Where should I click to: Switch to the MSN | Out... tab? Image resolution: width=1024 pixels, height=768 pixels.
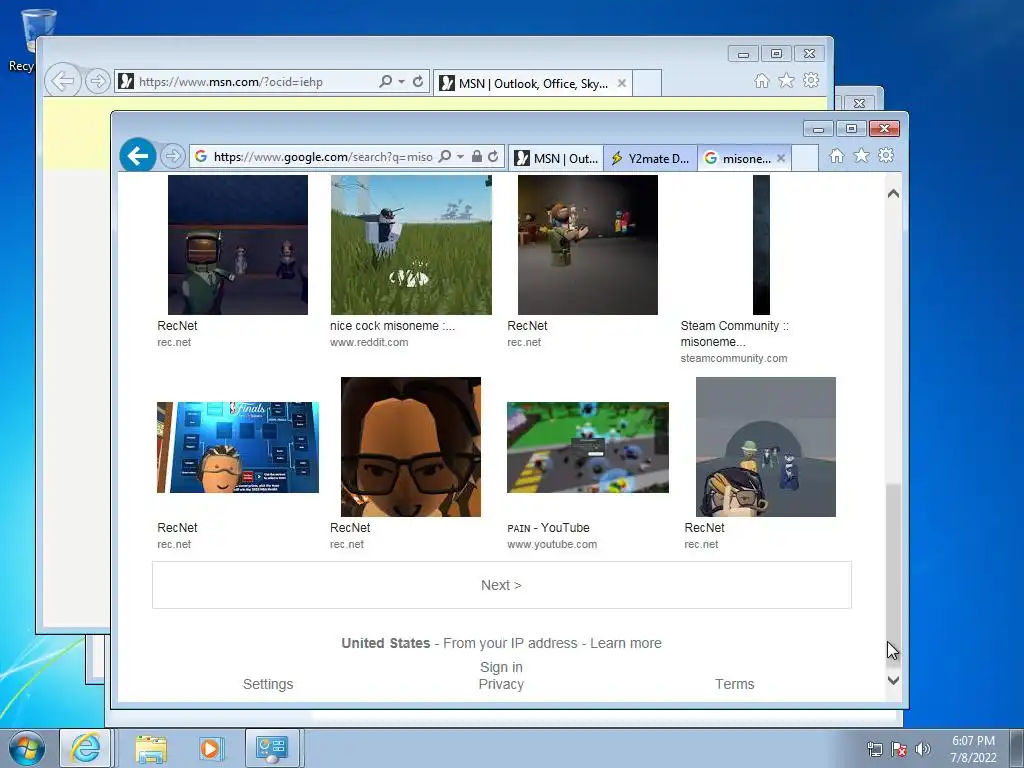point(556,159)
